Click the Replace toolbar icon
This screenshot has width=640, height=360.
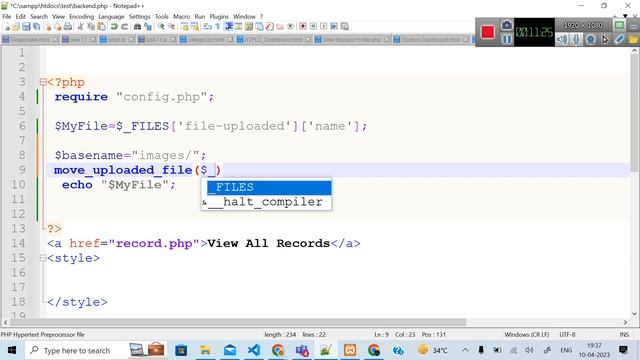coord(148,27)
